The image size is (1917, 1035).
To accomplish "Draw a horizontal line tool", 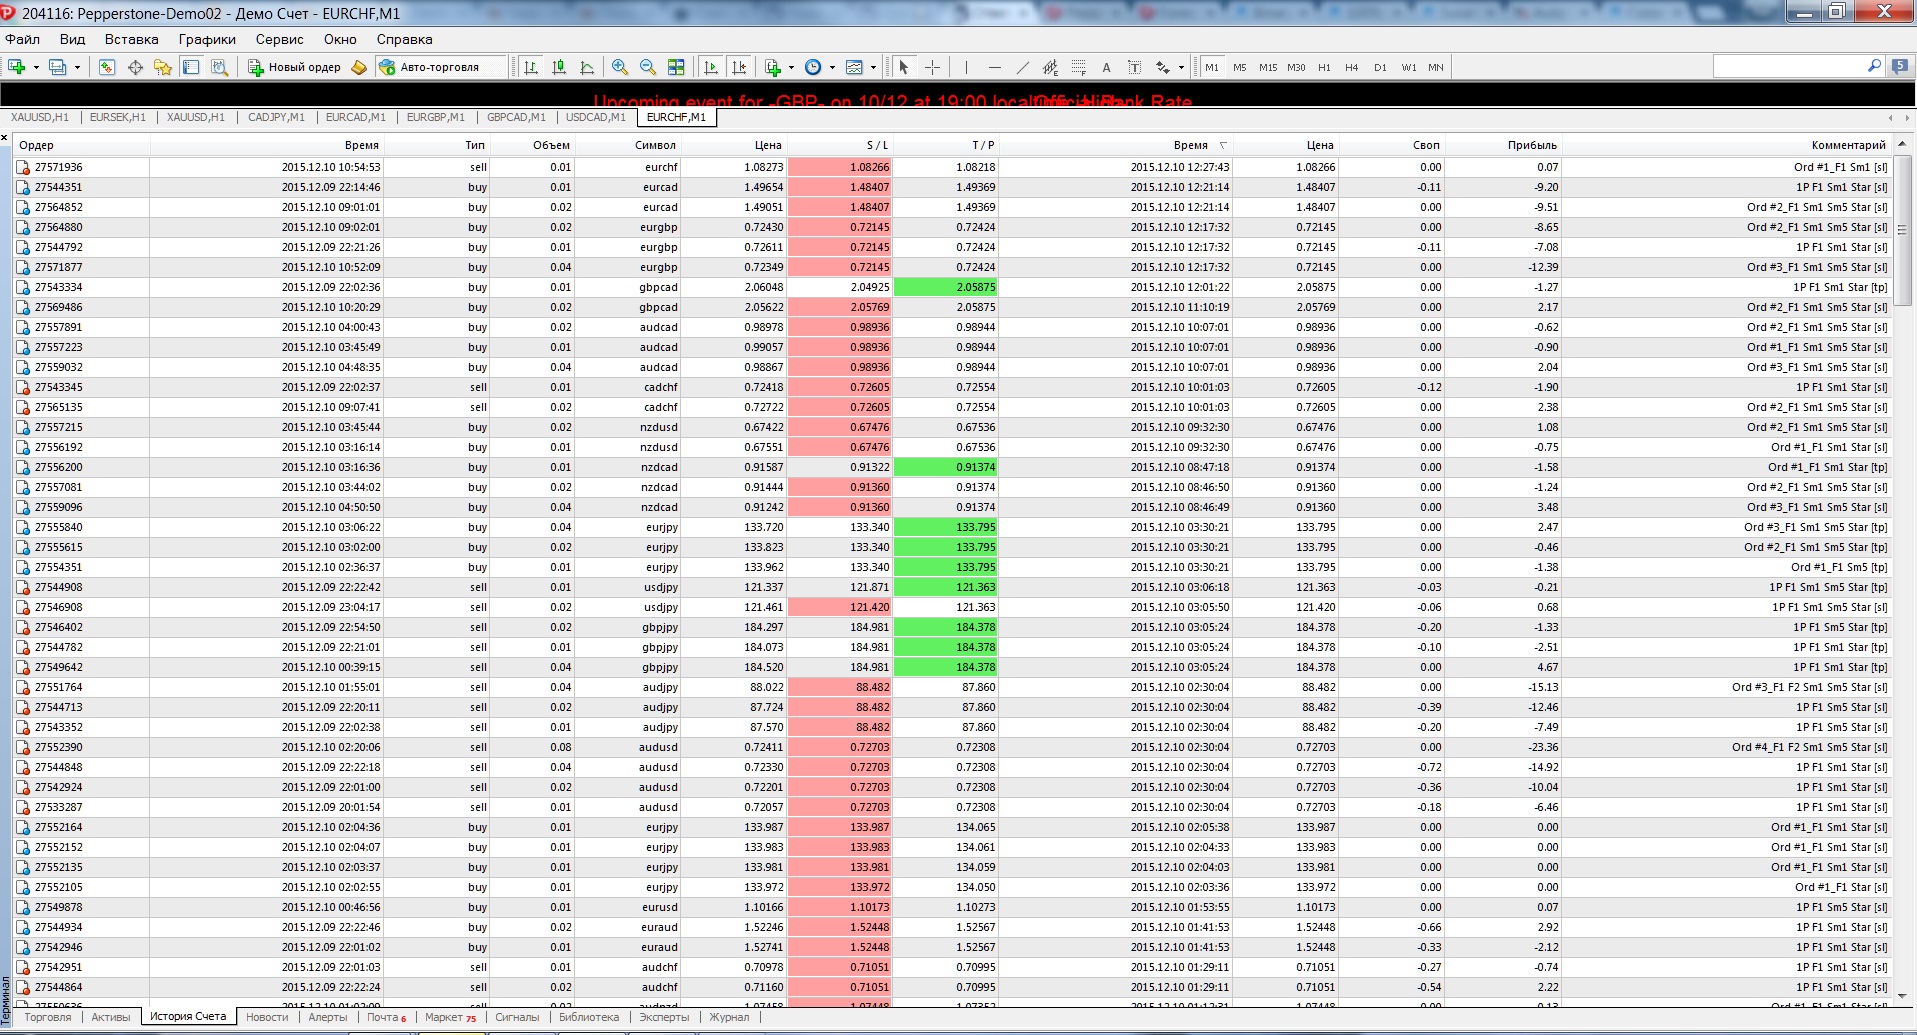I will coord(994,67).
